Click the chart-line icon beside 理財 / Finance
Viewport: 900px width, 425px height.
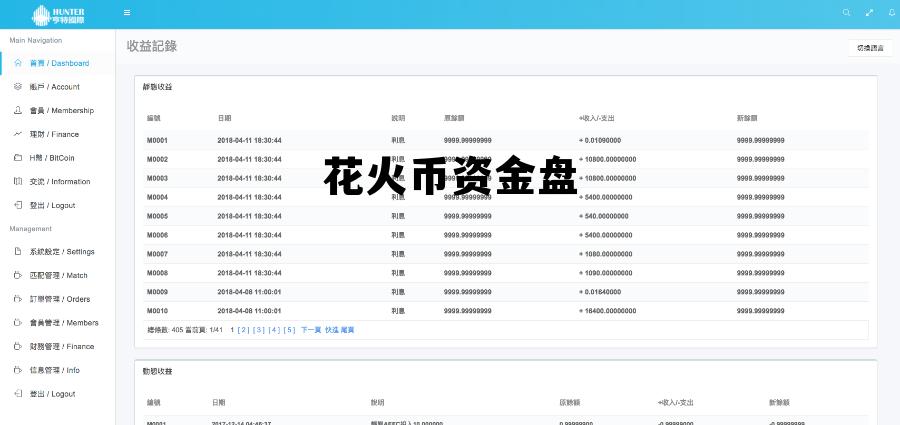point(18,134)
